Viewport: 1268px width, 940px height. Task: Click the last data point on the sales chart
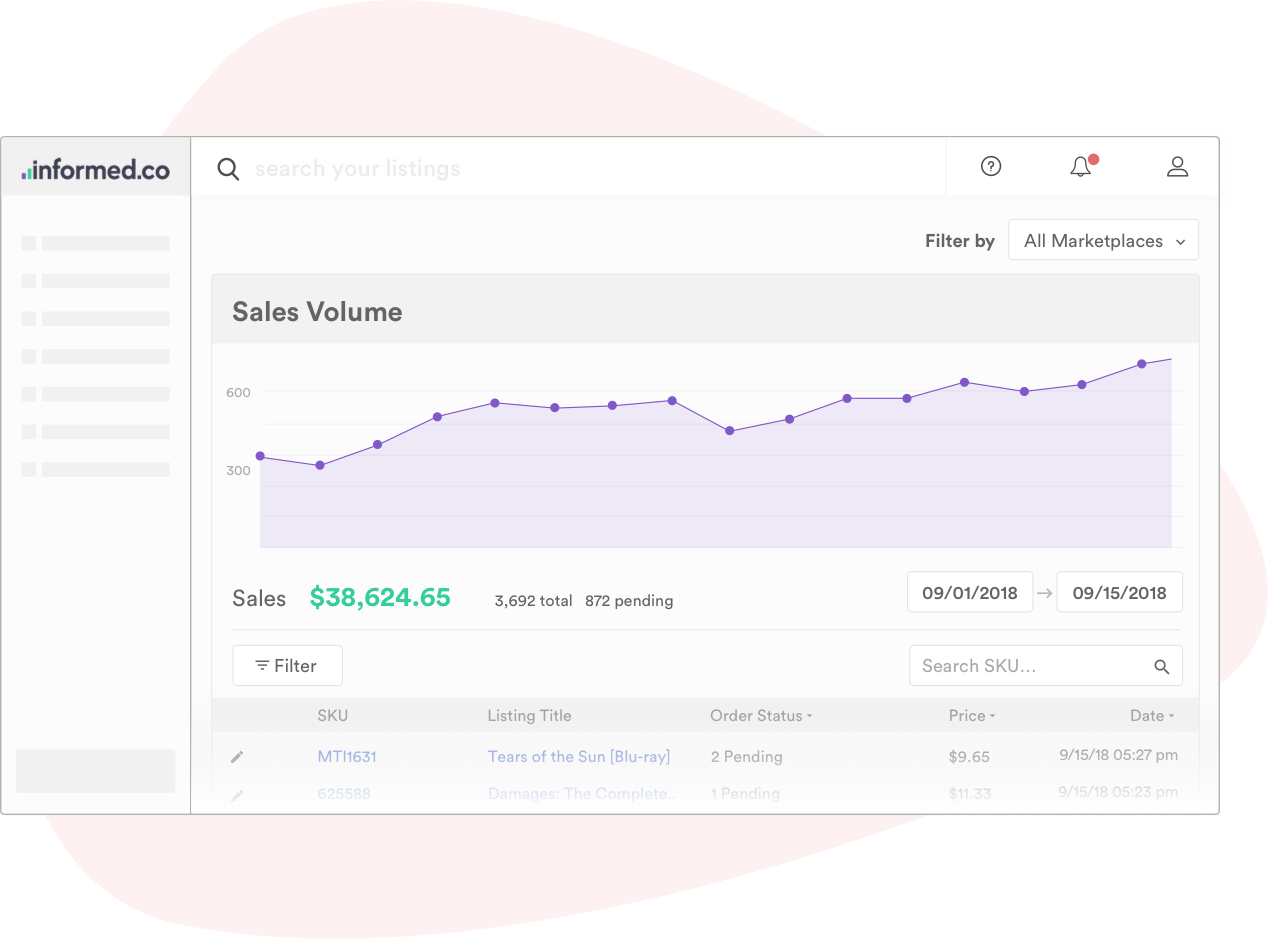[1142, 365]
